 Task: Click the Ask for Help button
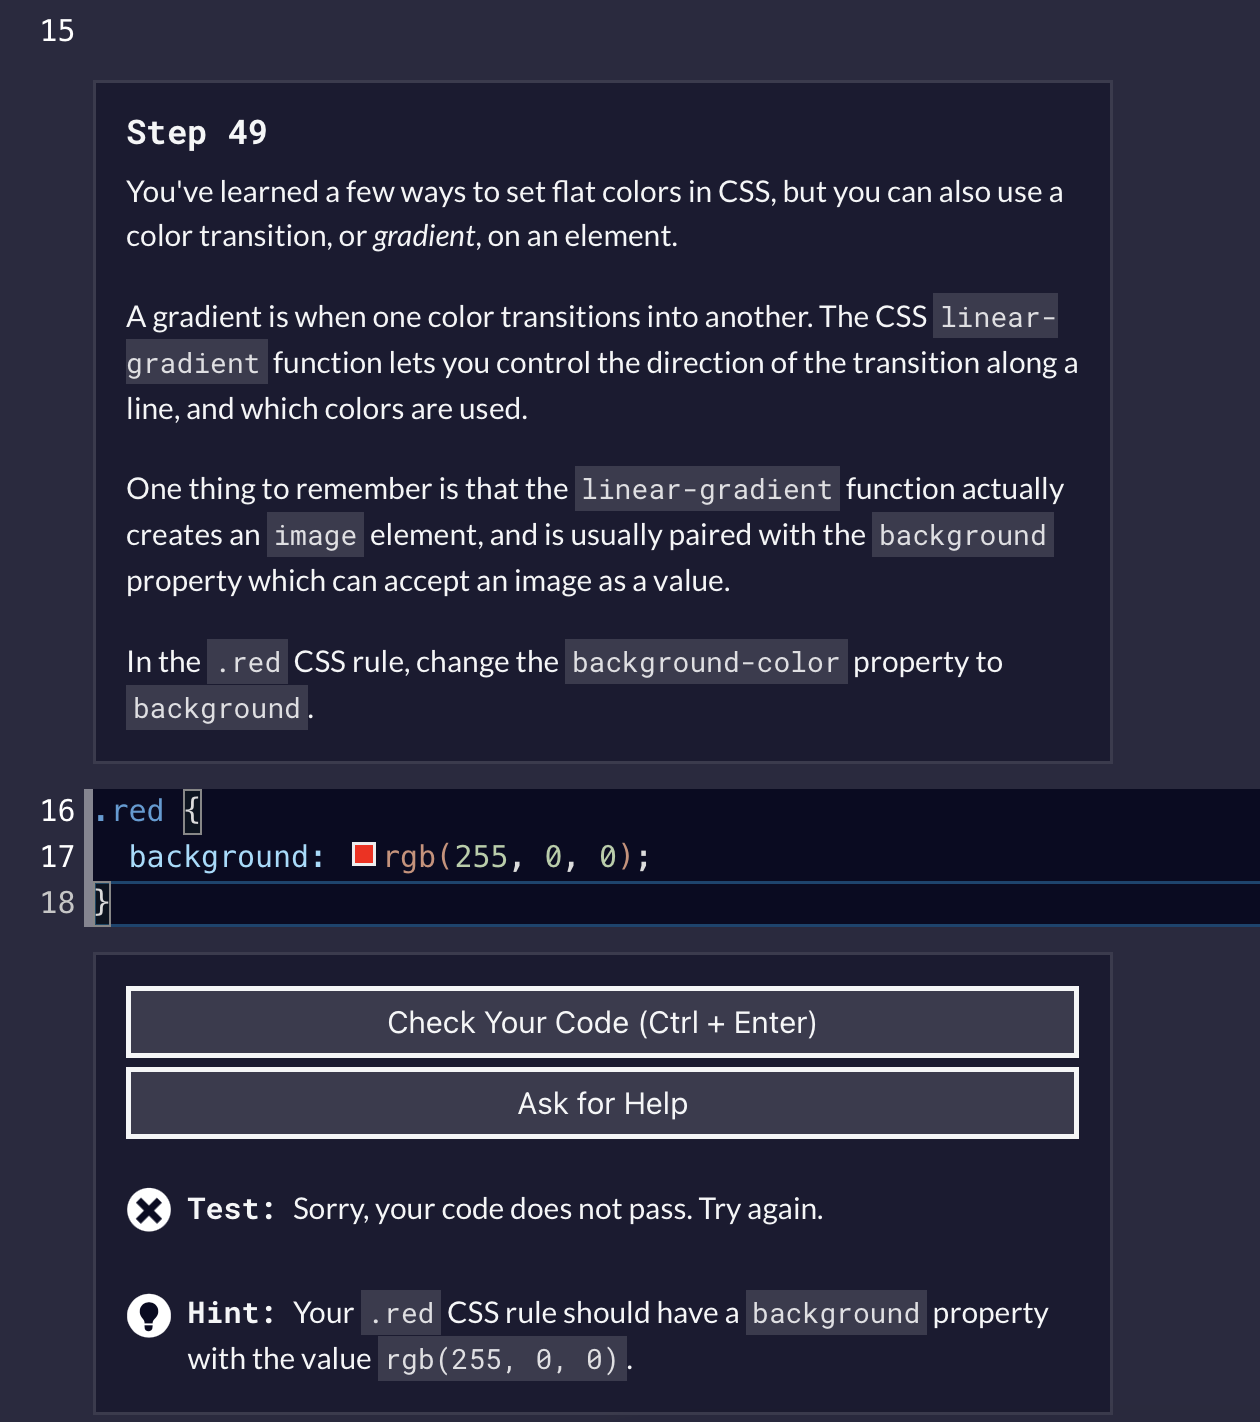pyautogui.click(x=601, y=1103)
